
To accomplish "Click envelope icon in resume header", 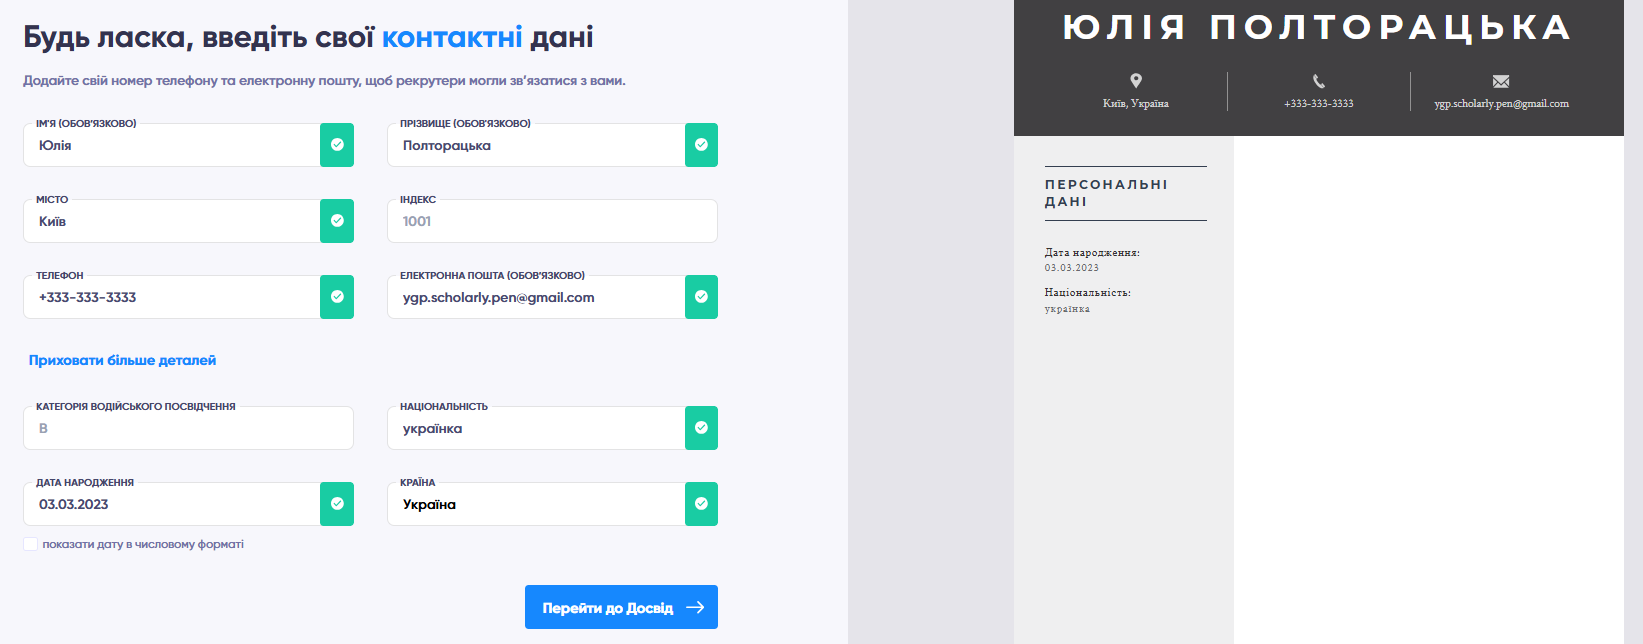I will (1500, 81).
